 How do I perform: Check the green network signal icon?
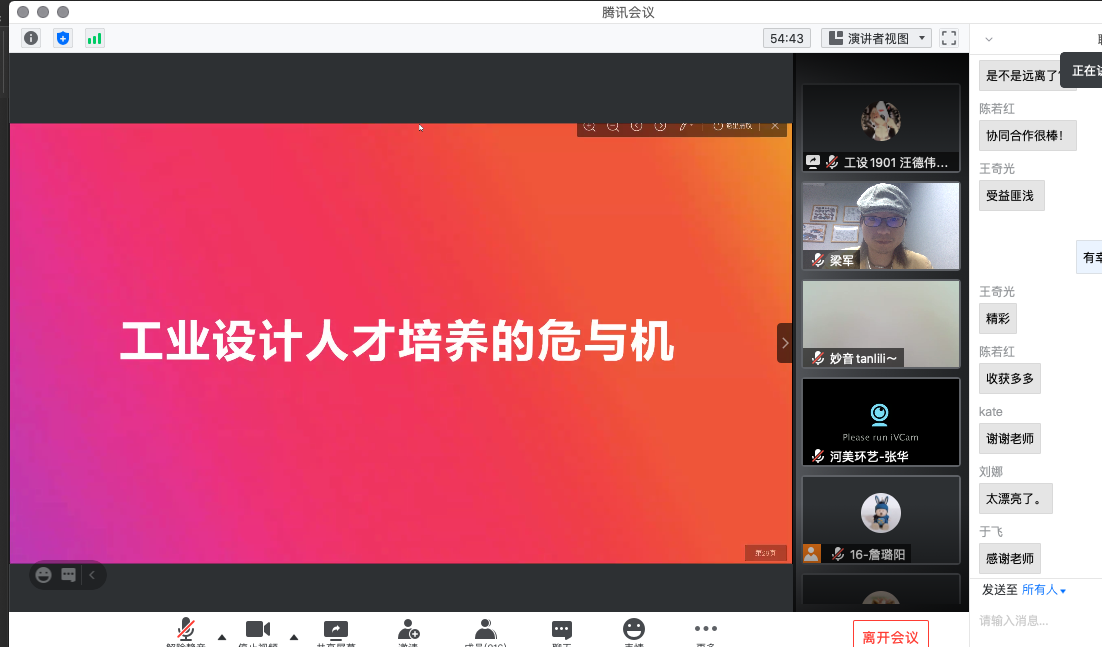coord(95,38)
